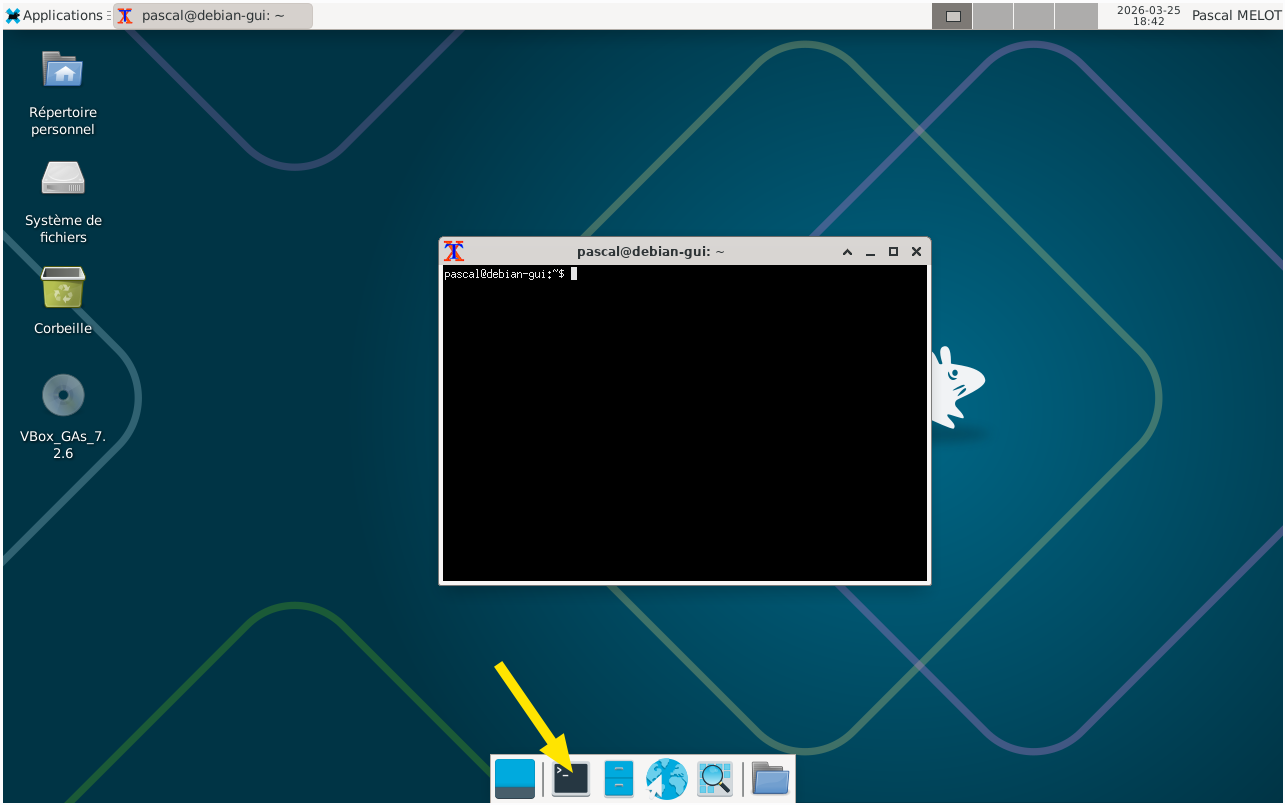Select the Répertoire personnel desktop icon

pos(63,71)
